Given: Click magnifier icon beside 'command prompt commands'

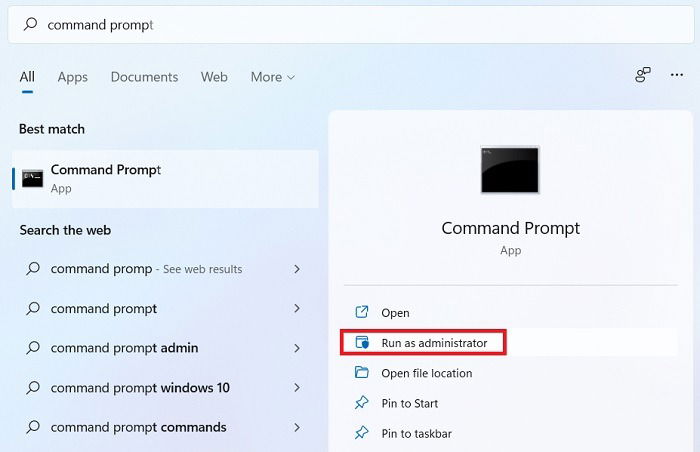Looking at the screenshot, I should point(33,427).
